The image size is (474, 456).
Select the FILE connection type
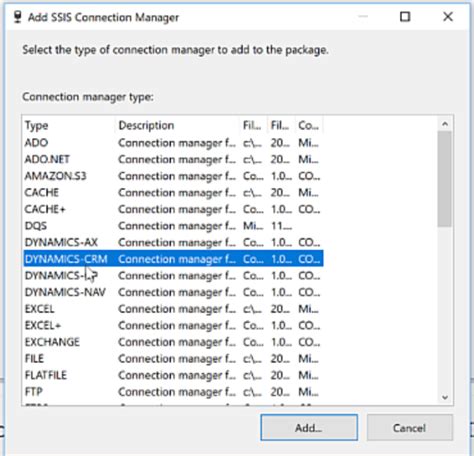click(x=173, y=359)
